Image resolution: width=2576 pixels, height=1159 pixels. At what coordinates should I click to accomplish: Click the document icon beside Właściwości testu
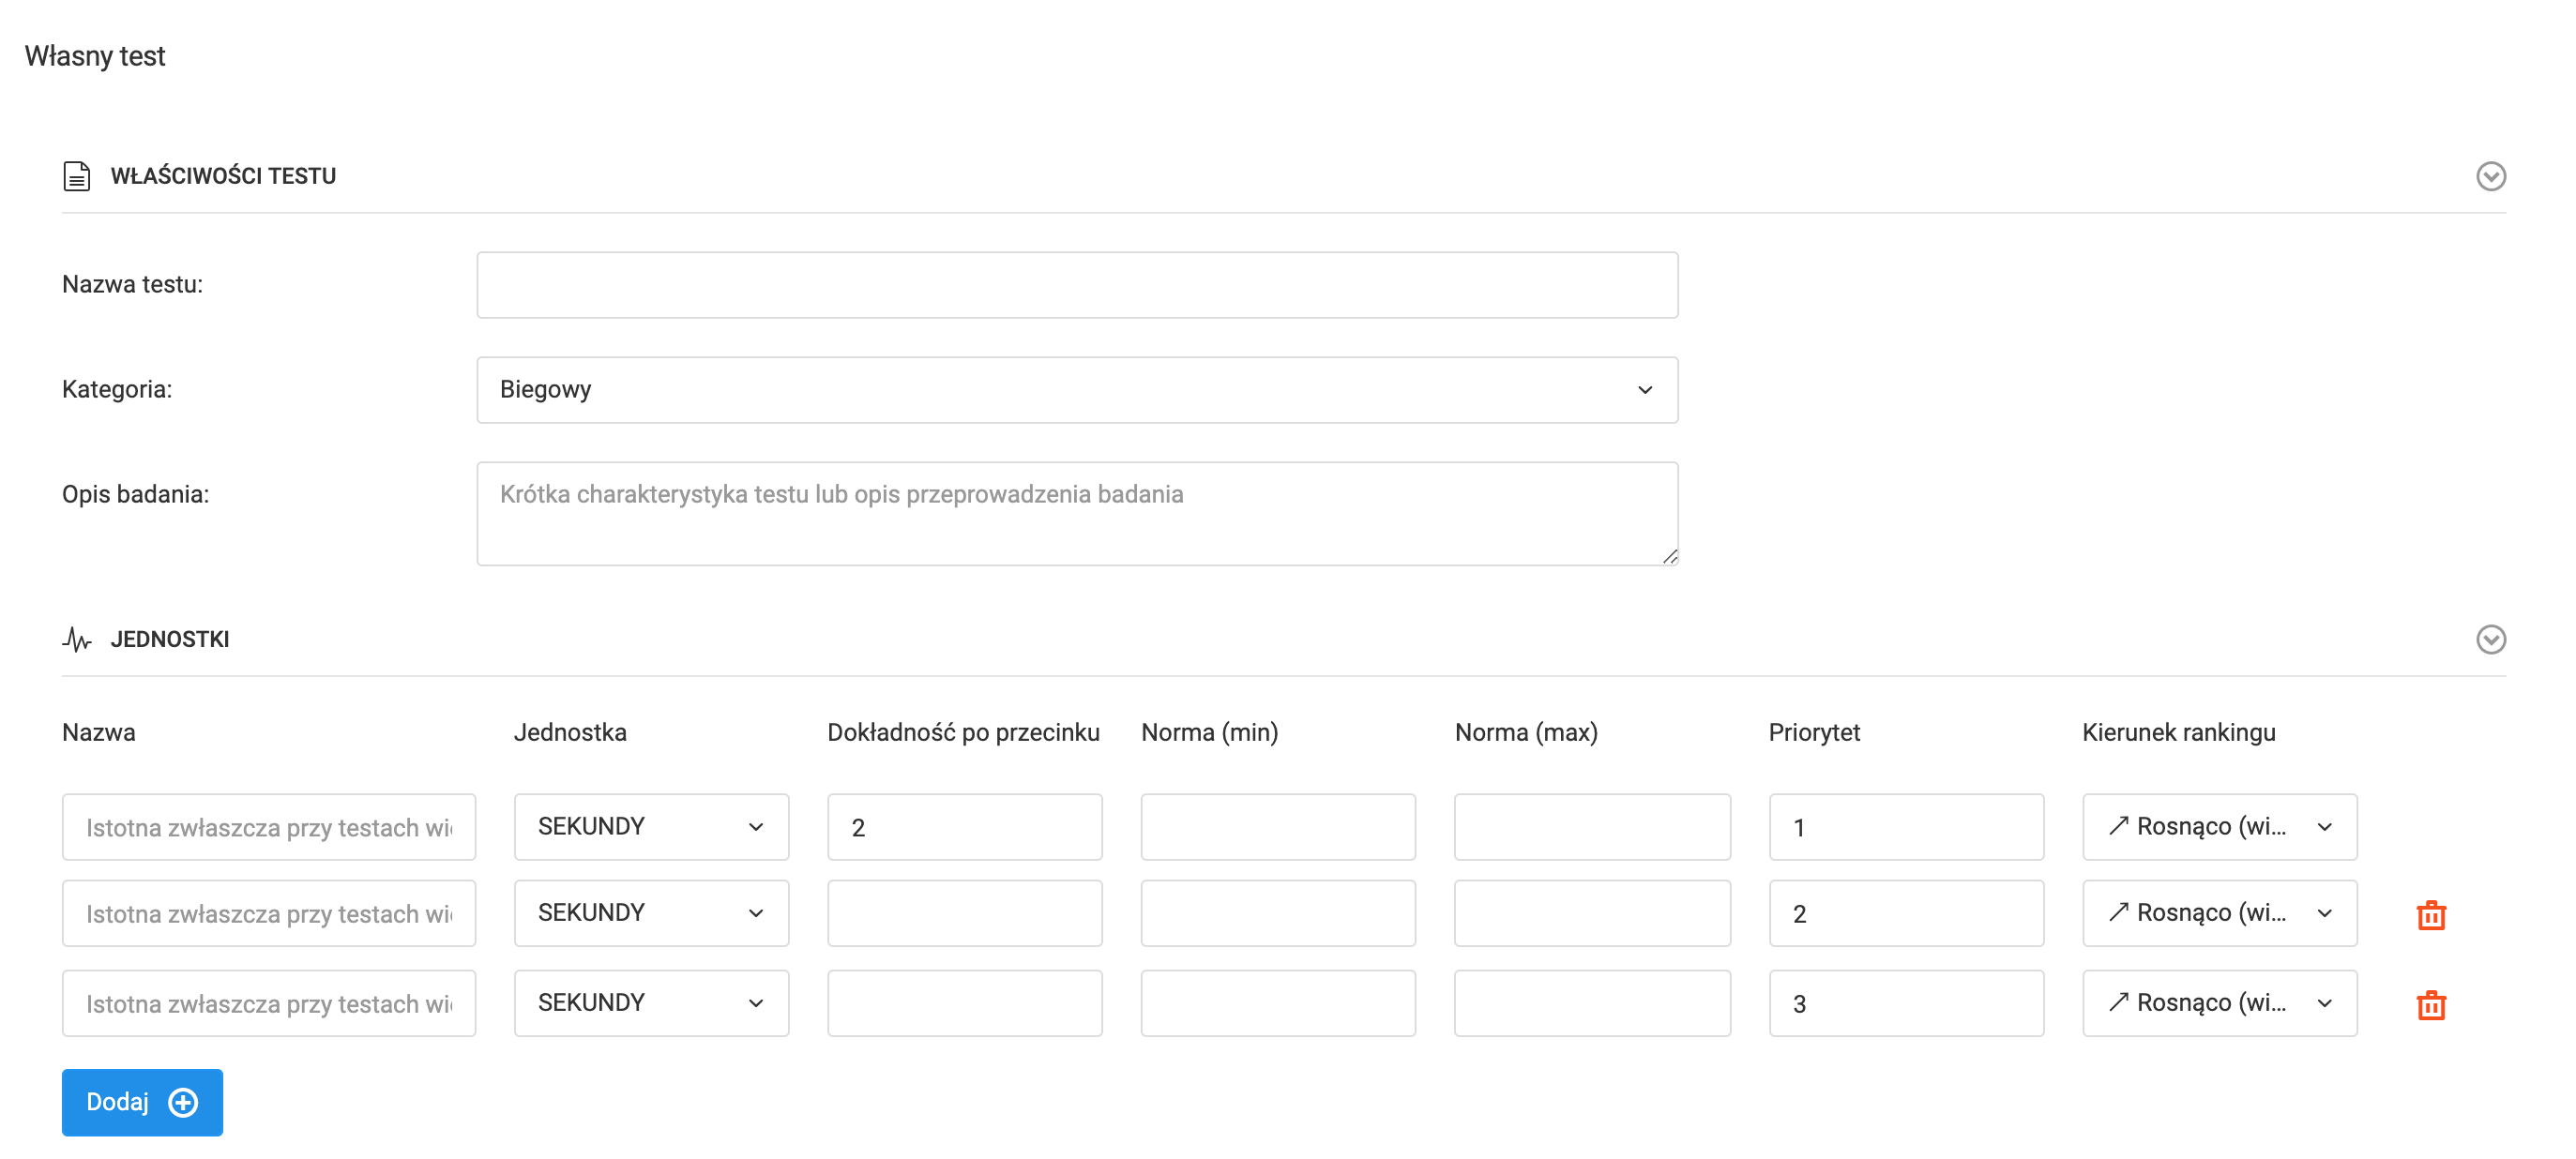[77, 176]
